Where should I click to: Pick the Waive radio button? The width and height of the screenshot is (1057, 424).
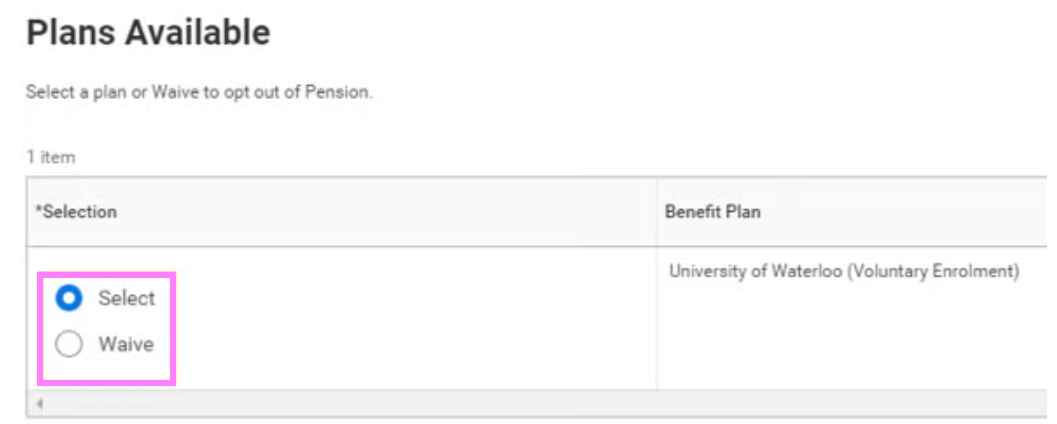69,345
